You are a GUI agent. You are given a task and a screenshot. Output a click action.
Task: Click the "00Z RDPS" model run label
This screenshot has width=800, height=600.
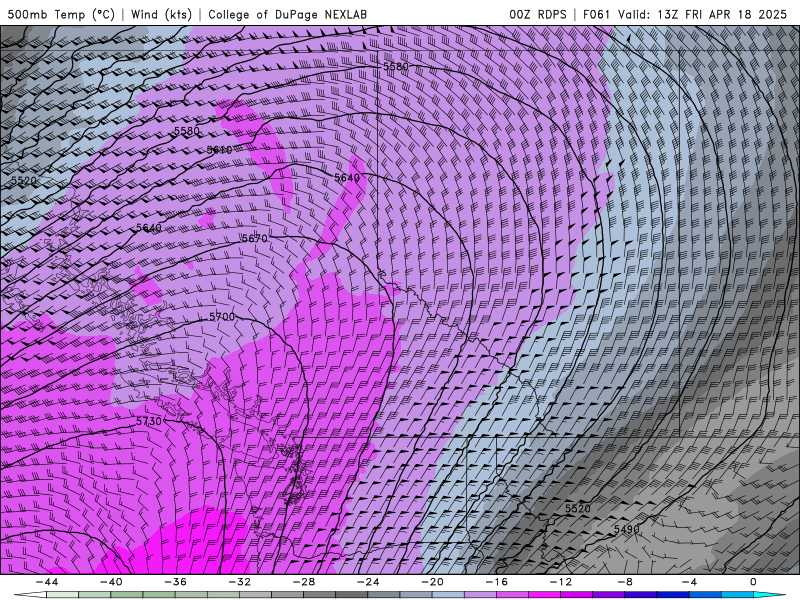[538, 14]
